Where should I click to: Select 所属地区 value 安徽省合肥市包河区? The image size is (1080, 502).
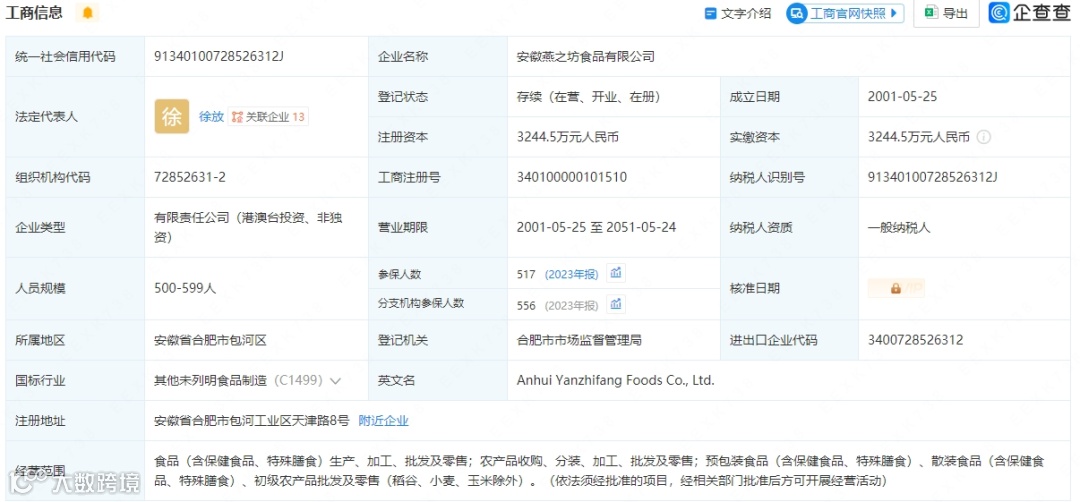(x=210, y=340)
